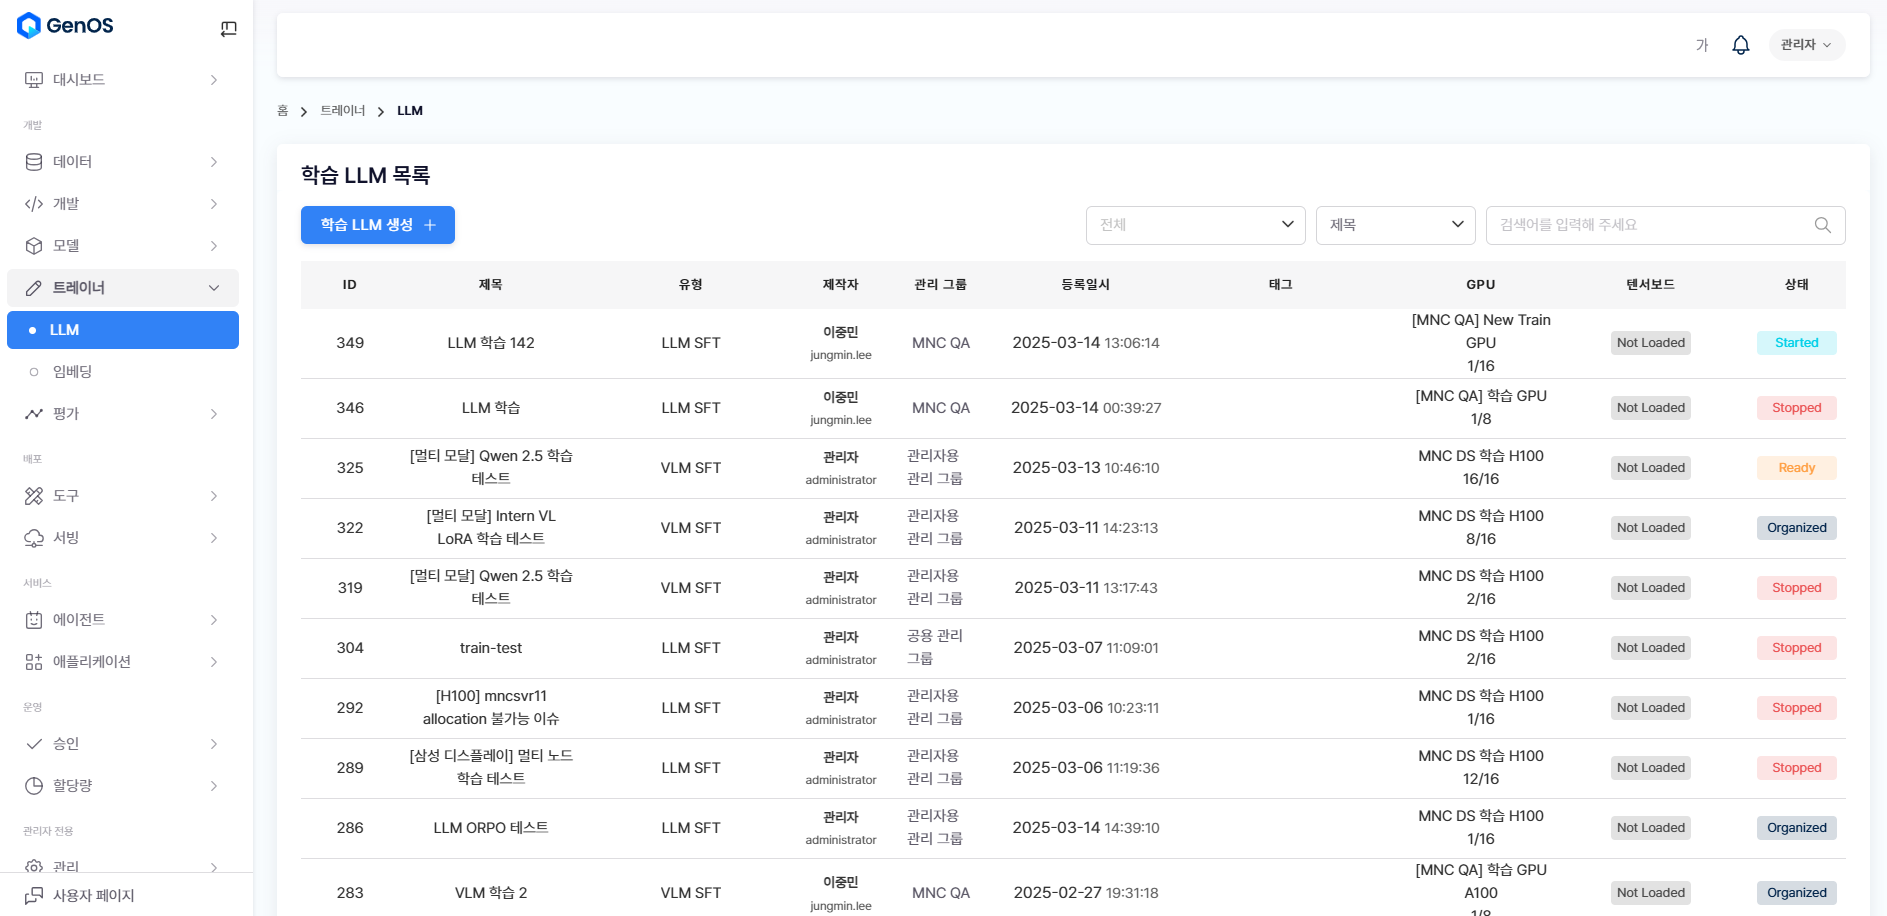Open the 모델 cube menu icon
Image resolution: width=1887 pixels, height=916 pixels.
click(x=34, y=246)
